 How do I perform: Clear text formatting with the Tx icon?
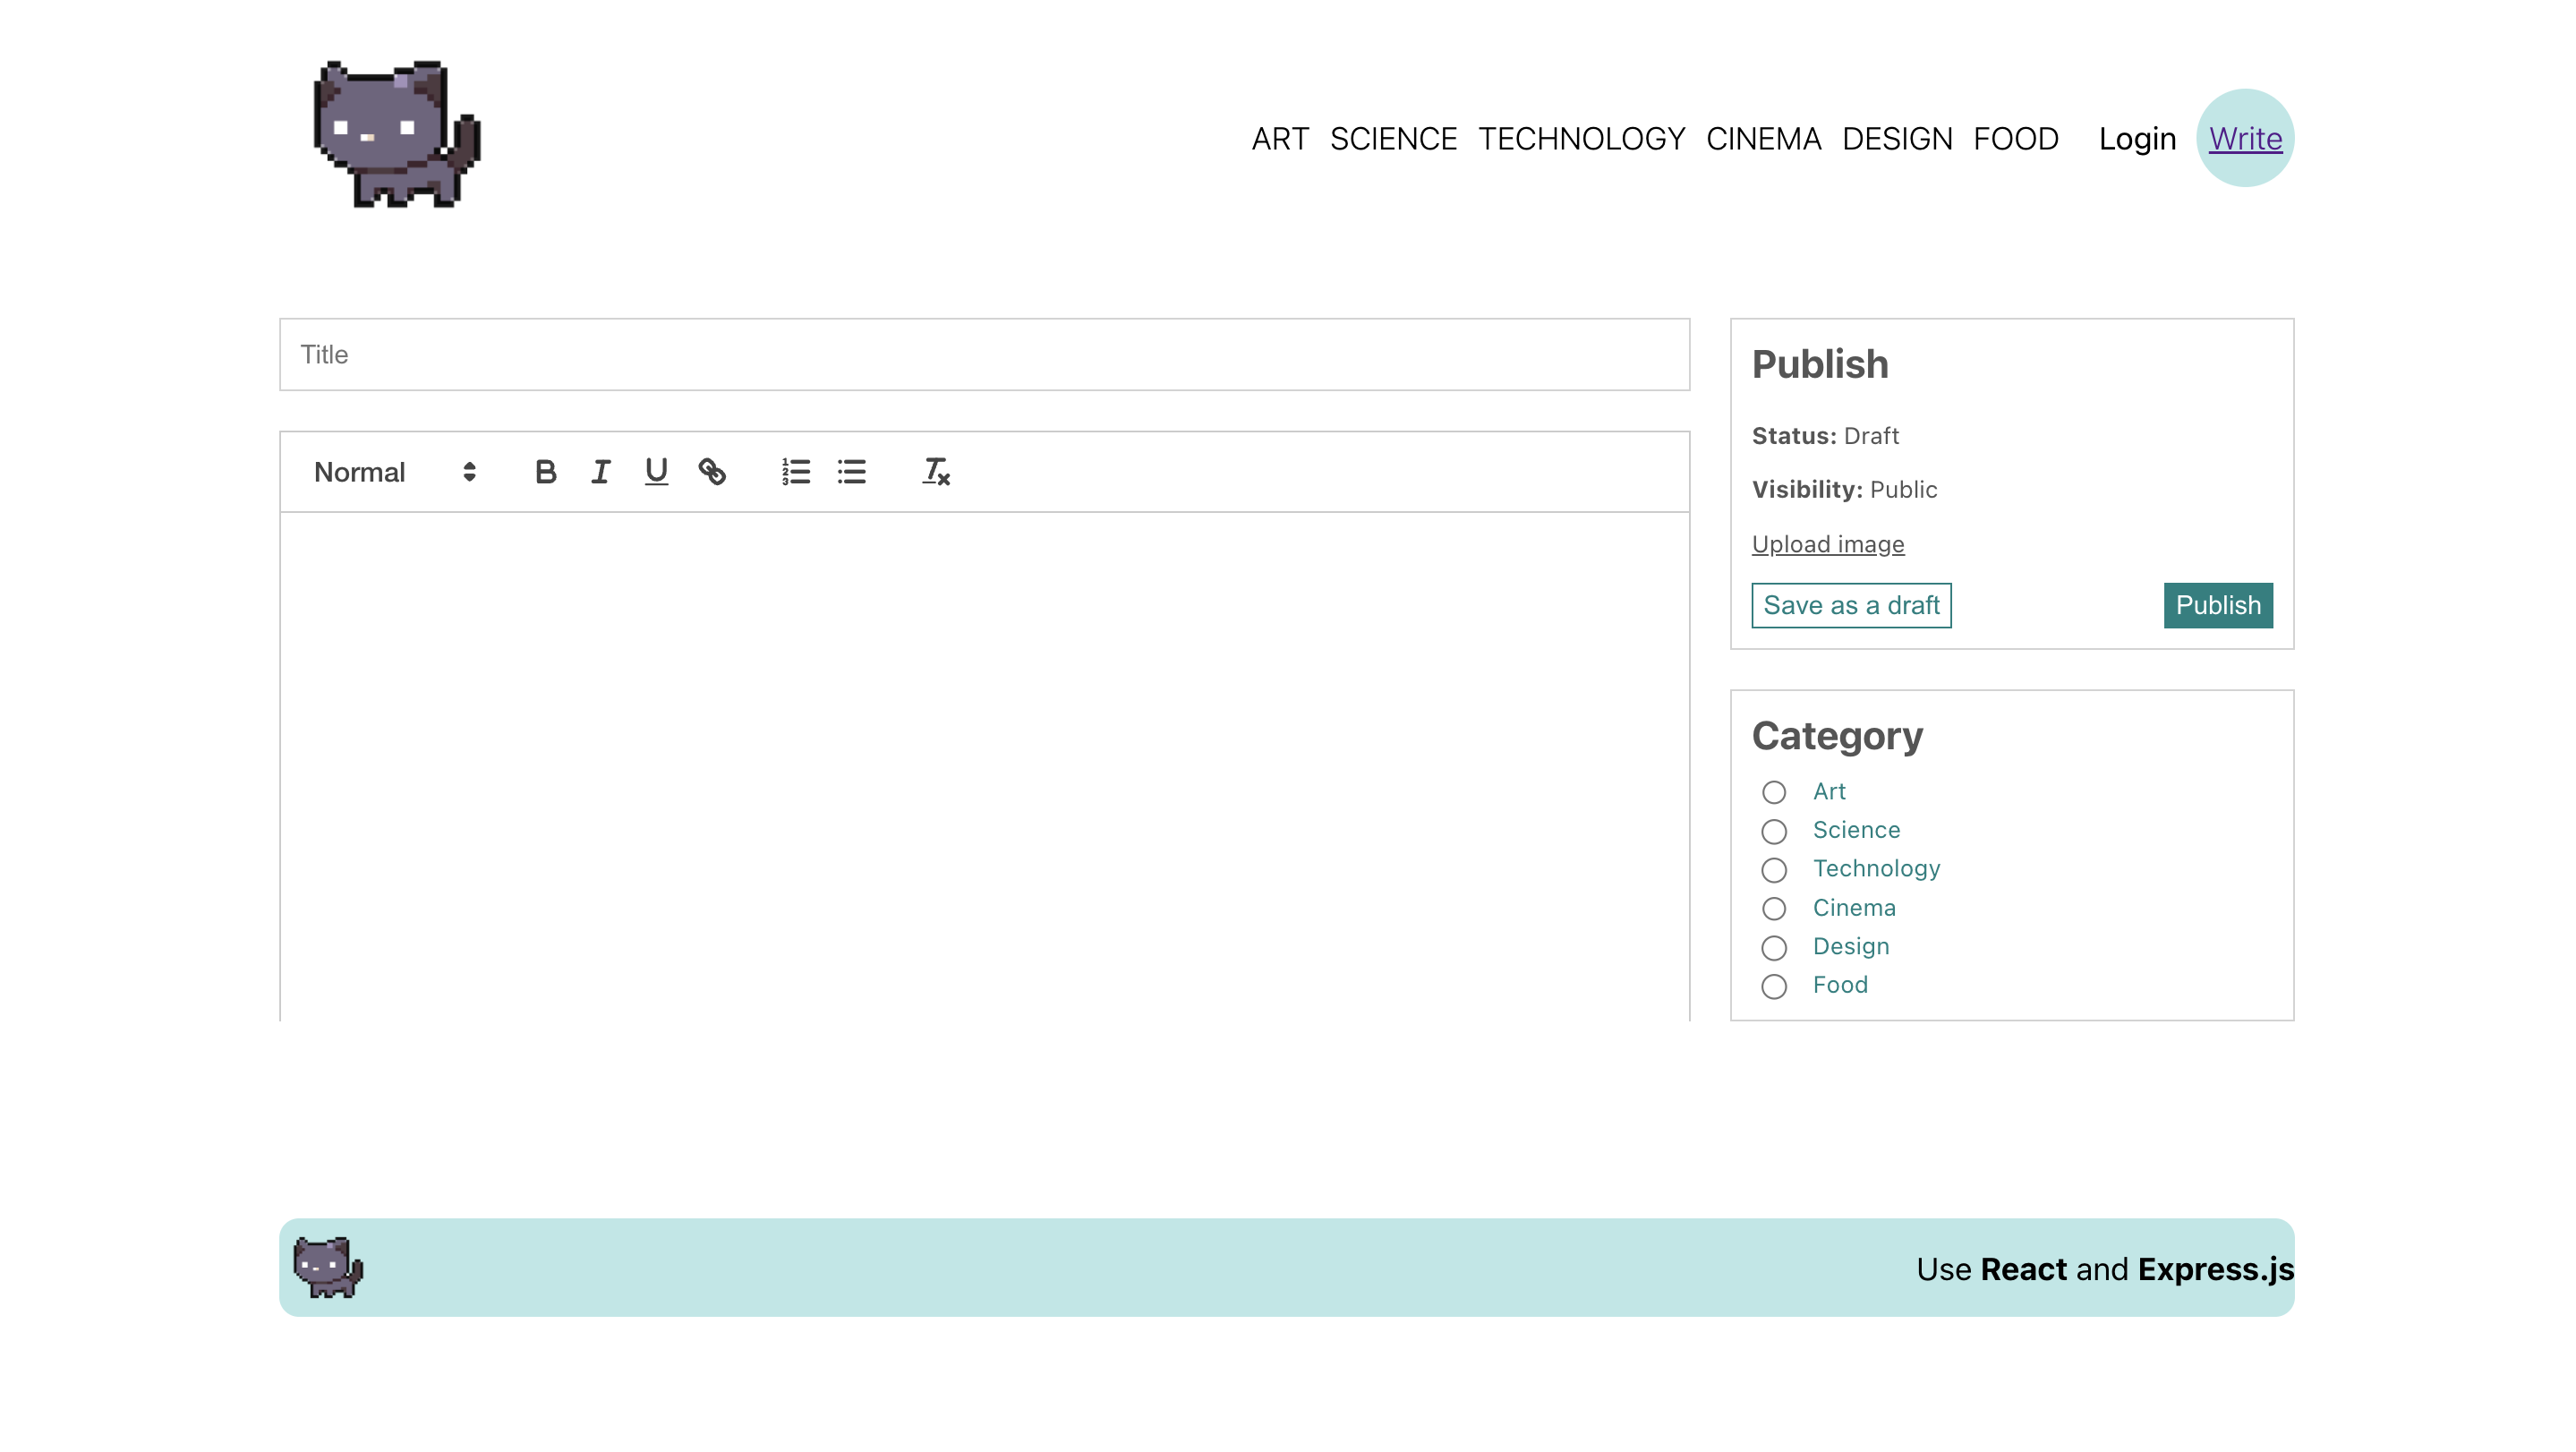coord(935,471)
